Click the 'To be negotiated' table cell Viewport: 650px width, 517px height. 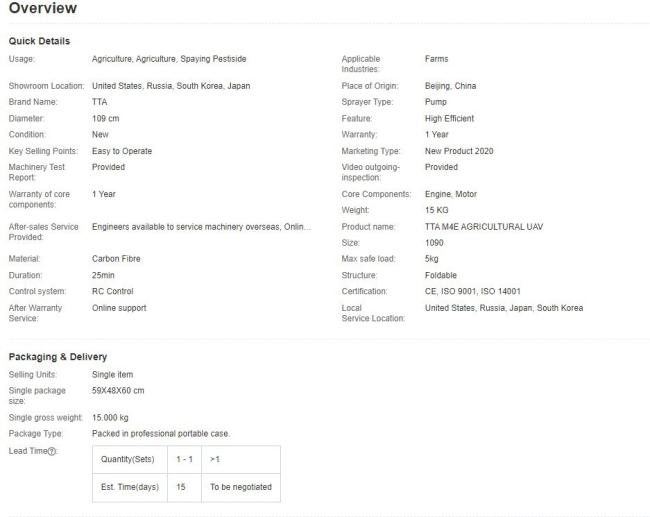240,487
